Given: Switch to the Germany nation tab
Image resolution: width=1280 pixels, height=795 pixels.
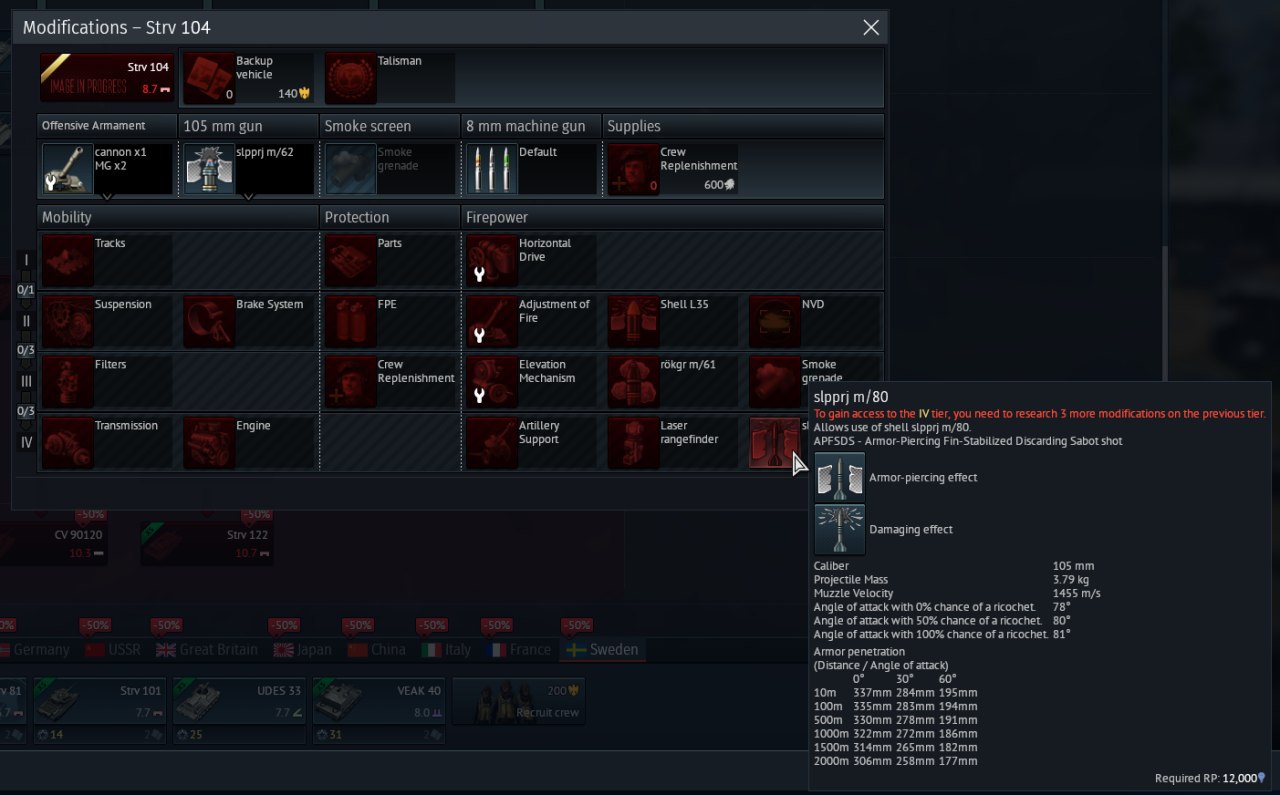Looking at the screenshot, I should [33, 650].
